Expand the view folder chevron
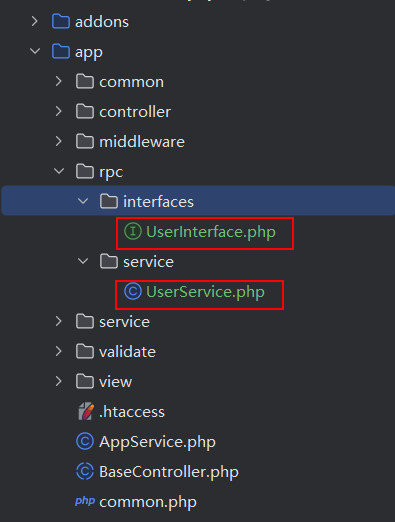The image size is (395, 522). click(59, 382)
